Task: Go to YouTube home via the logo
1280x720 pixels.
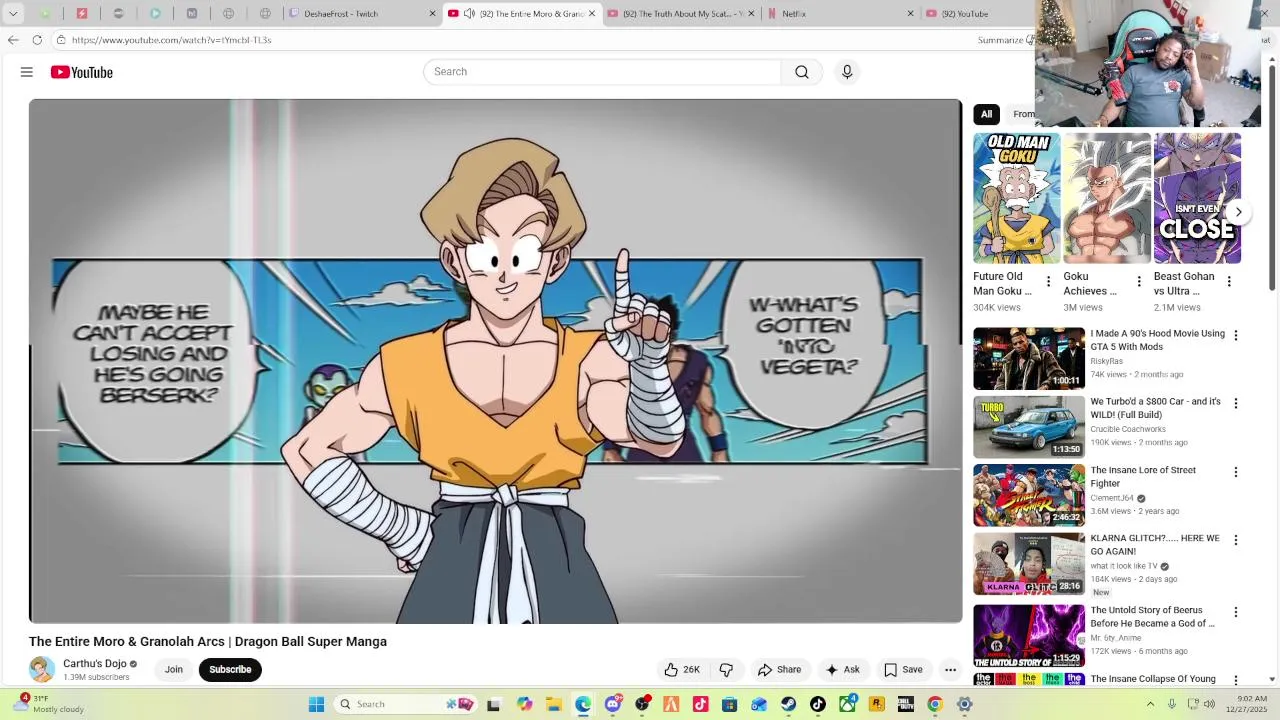Action: [82, 72]
